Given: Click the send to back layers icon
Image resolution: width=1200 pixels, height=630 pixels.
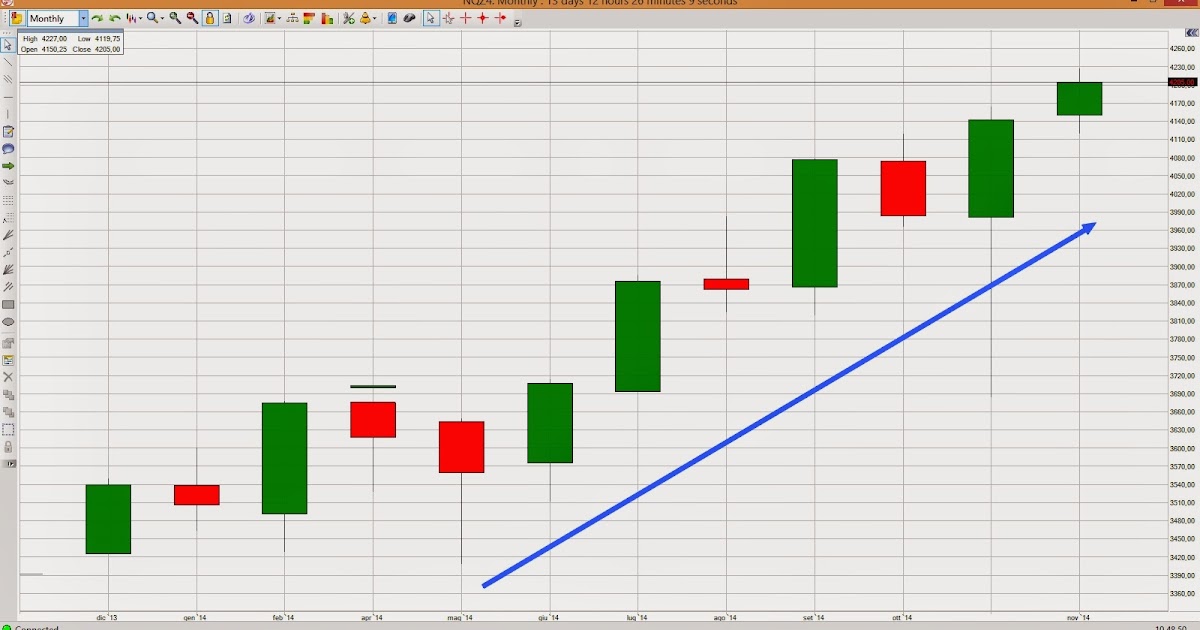Looking at the screenshot, I should (x=9, y=412).
